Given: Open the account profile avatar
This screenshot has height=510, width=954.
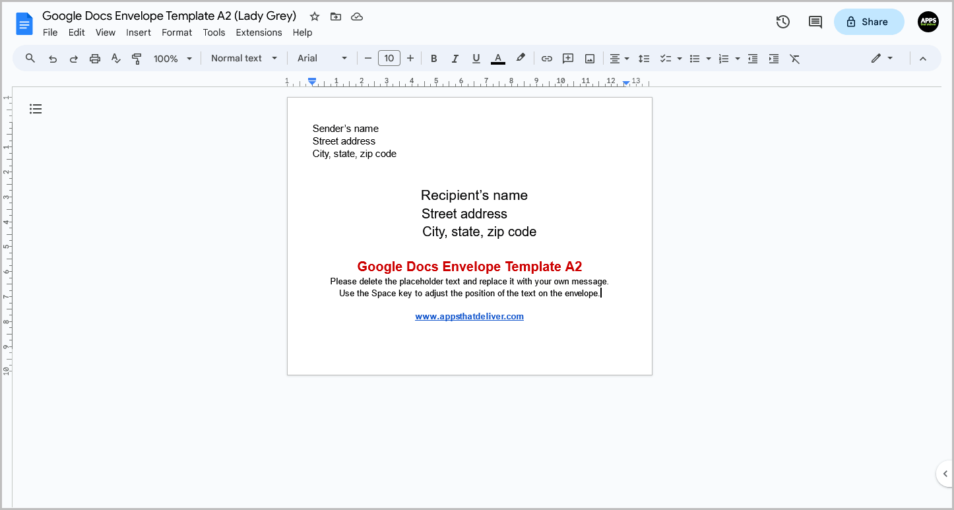Looking at the screenshot, I should point(928,22).
